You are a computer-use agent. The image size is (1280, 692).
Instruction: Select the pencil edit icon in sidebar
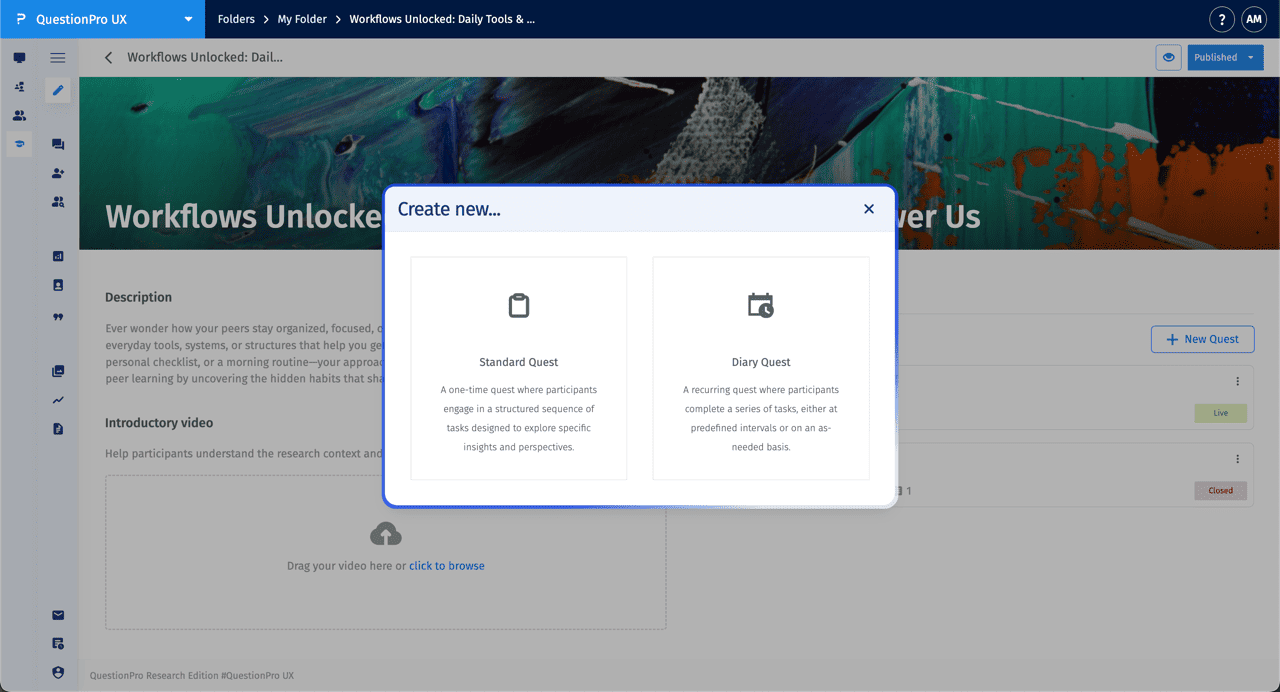click(x=57, y=90)
